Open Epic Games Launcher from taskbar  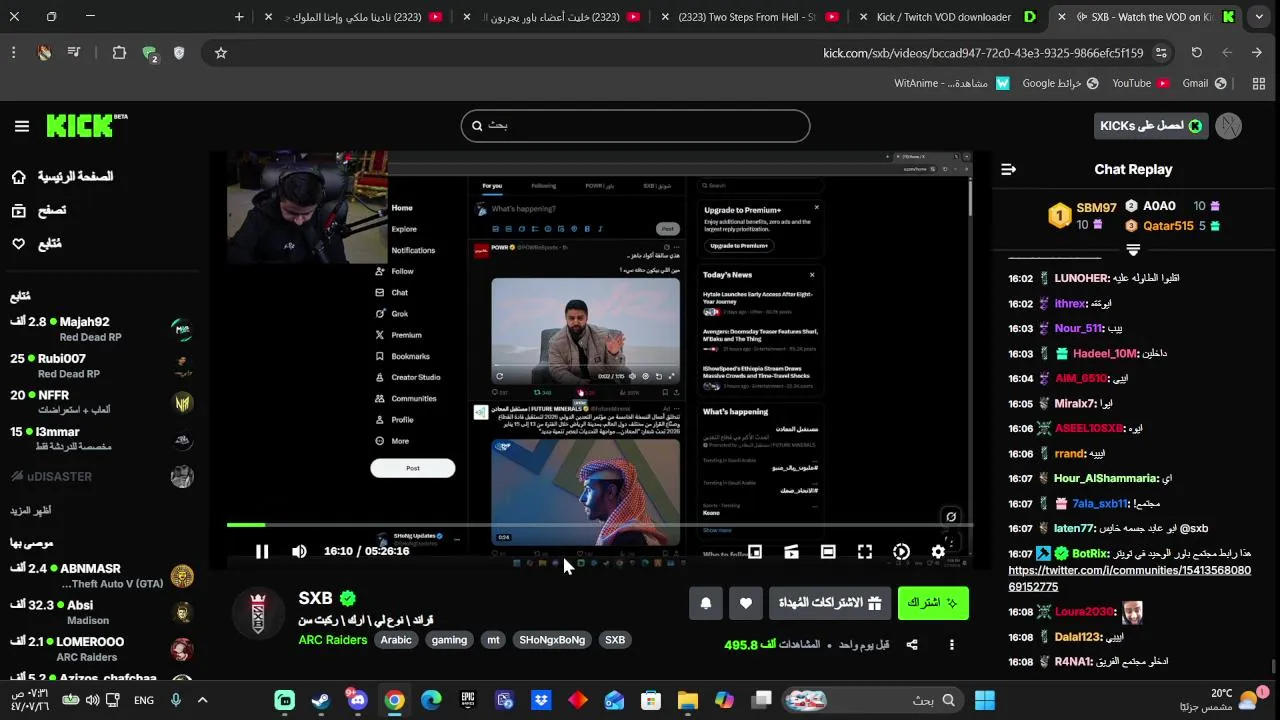[468, 700]
